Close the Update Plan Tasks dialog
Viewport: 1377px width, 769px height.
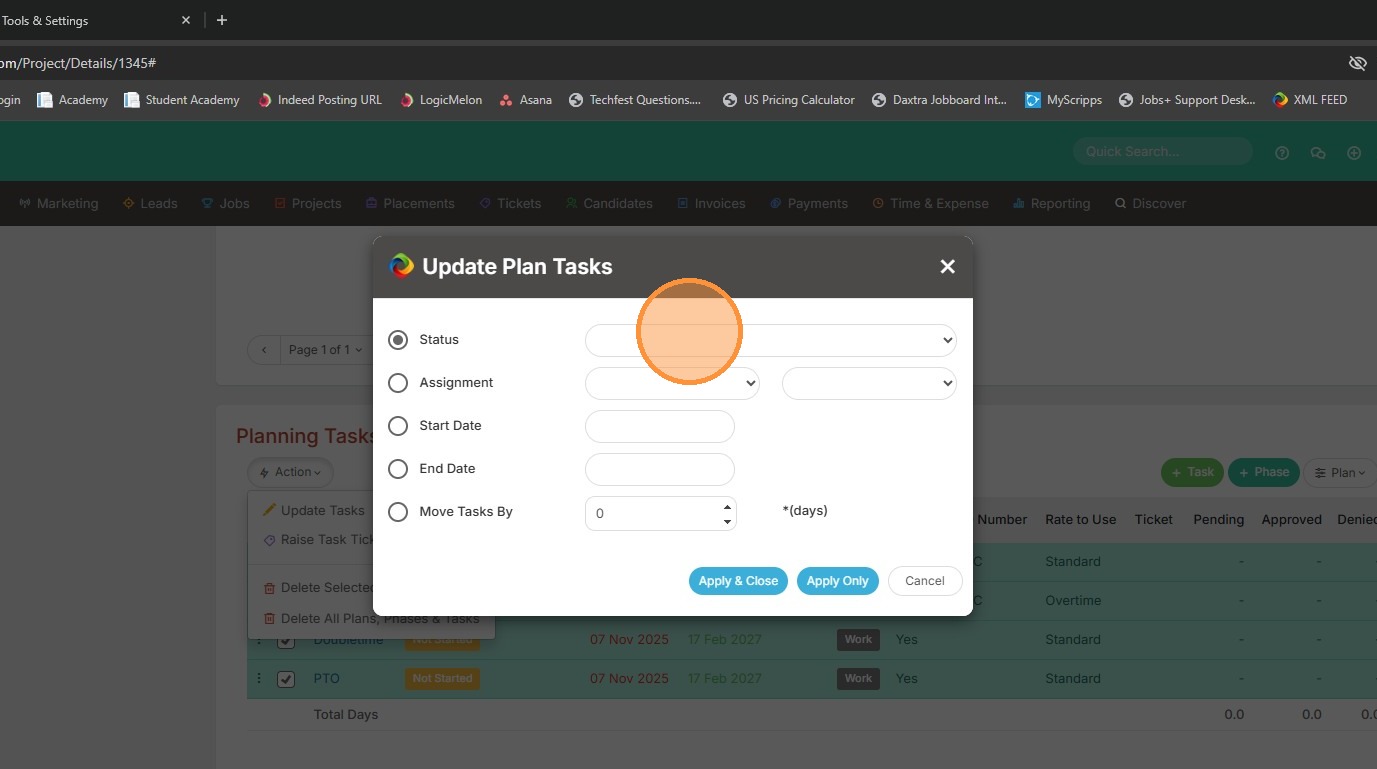tap(948, 266)
